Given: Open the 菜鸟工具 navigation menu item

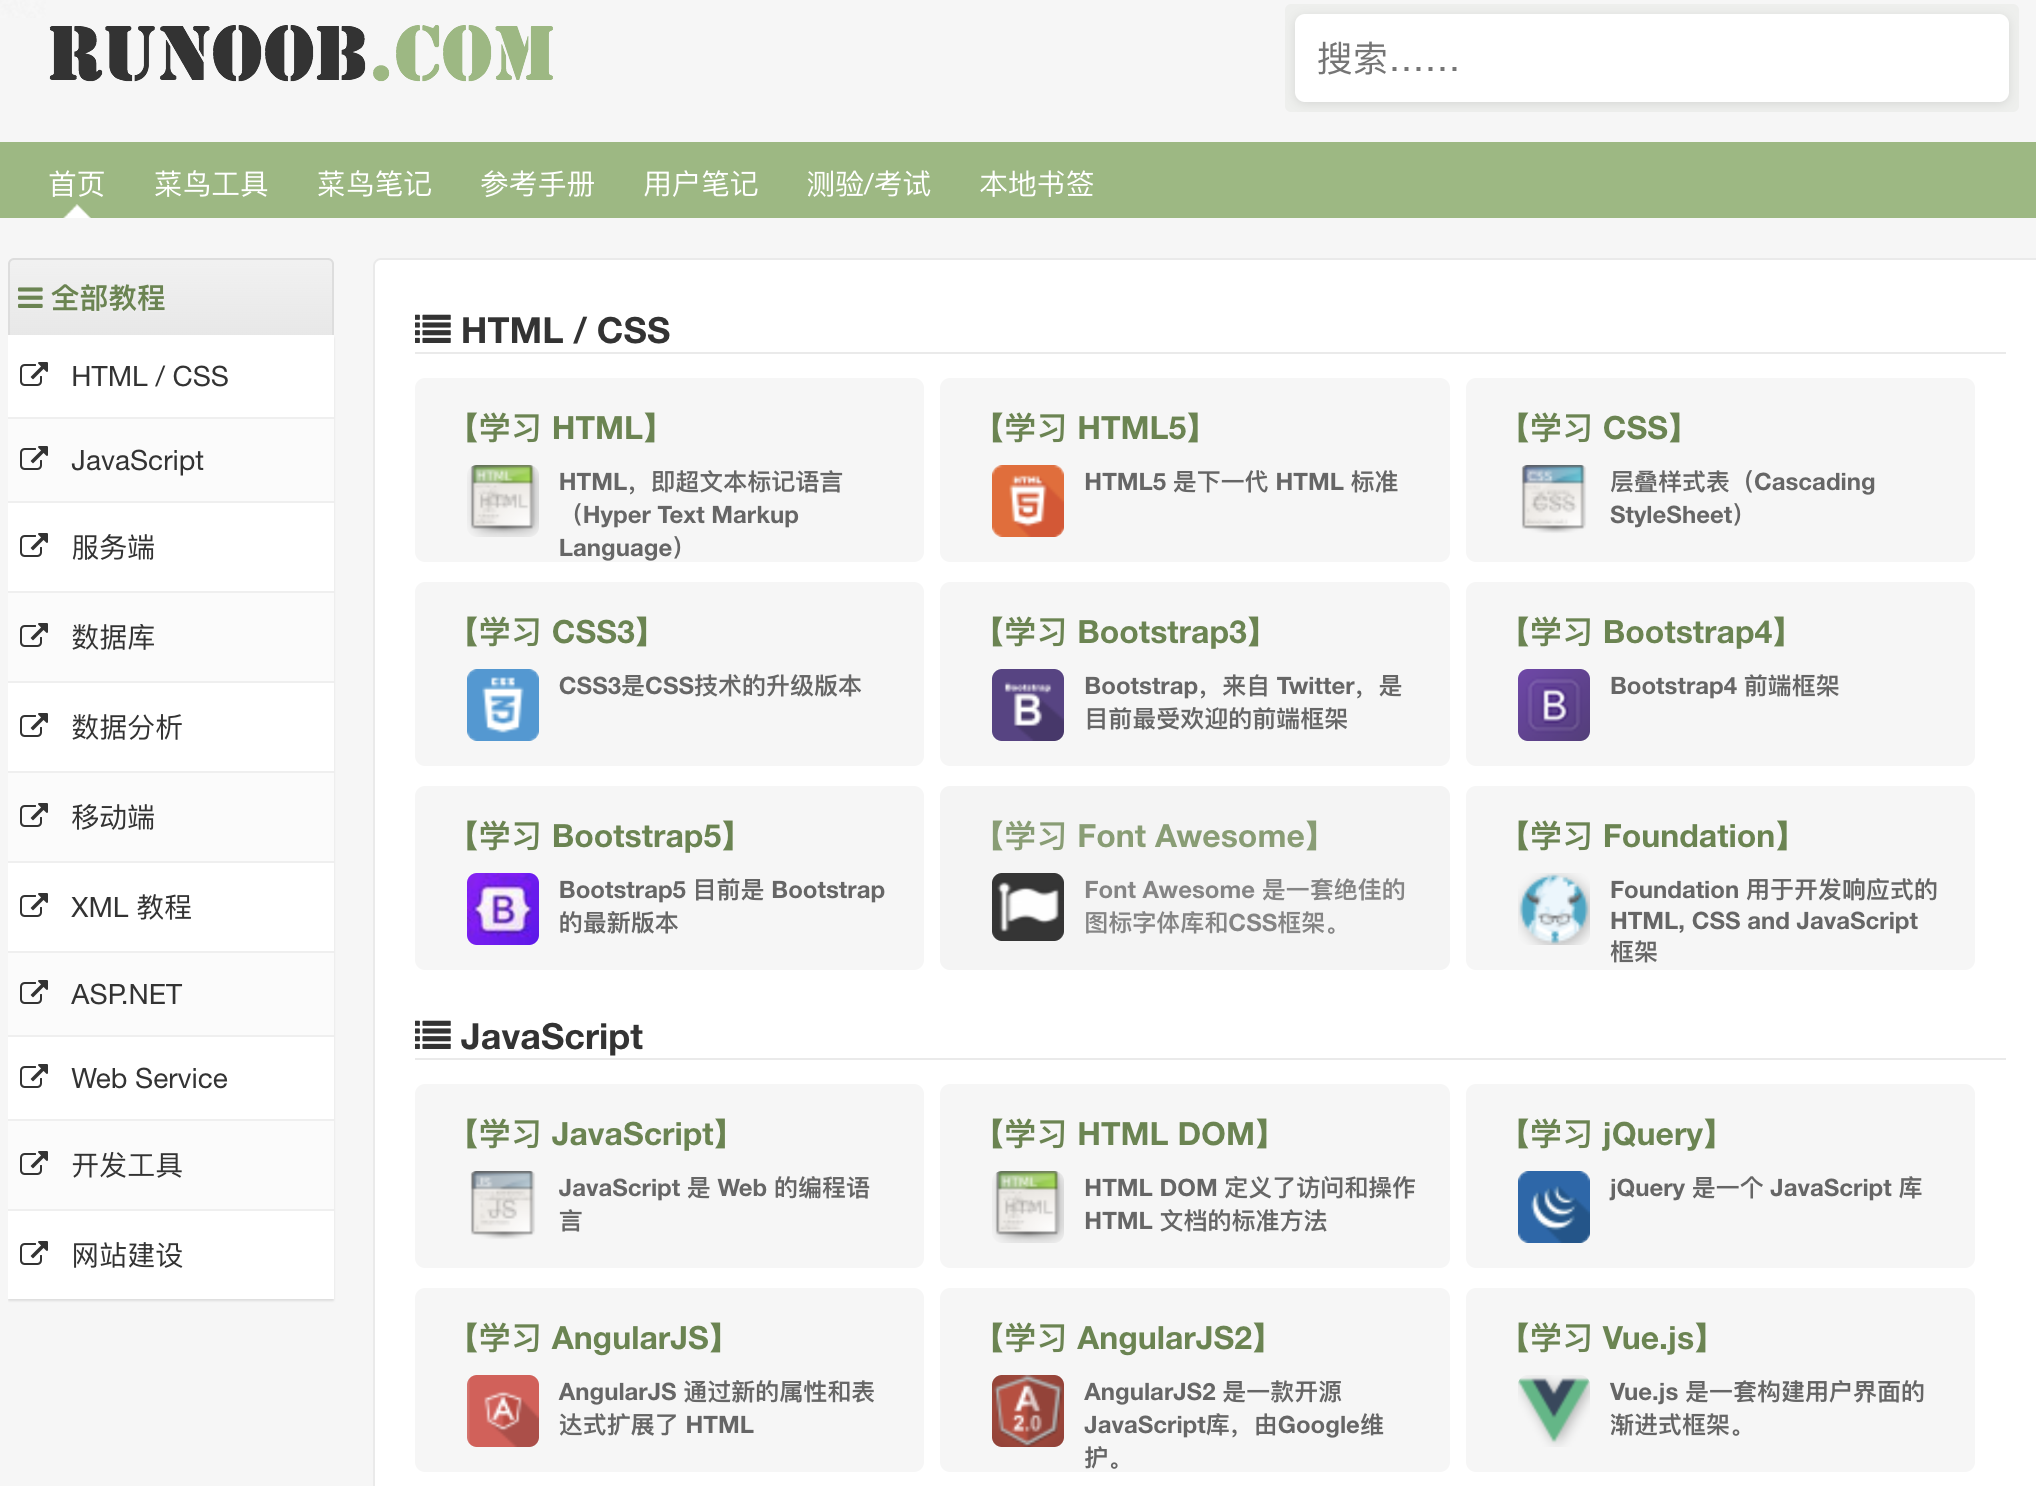Looking at the screenshot, I should click(x=211, y=184).
